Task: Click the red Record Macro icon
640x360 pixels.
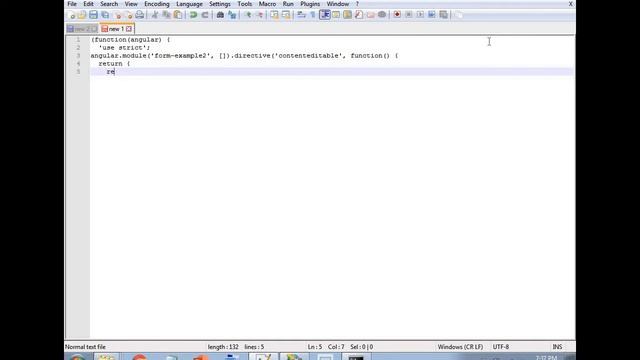Action: 397,15
